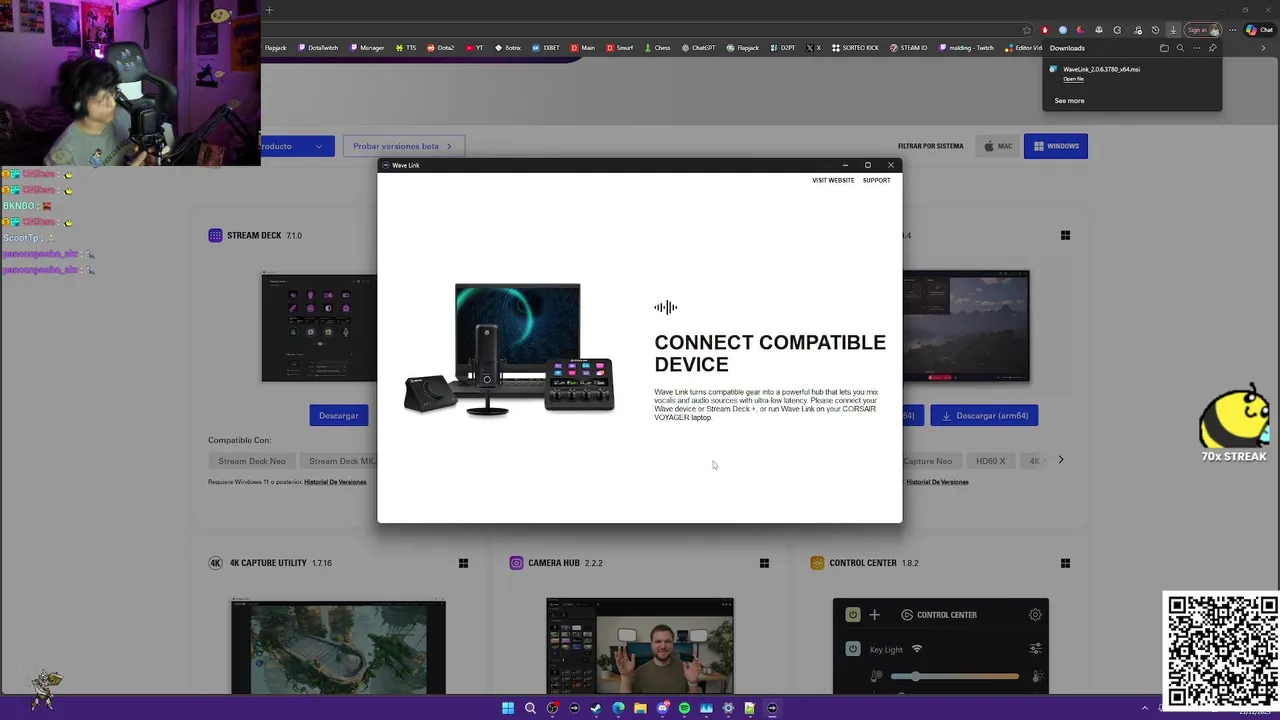Screen dimensions: 1280x720
Task: Click Descargar (arm64) button
Action: [984, 415]
